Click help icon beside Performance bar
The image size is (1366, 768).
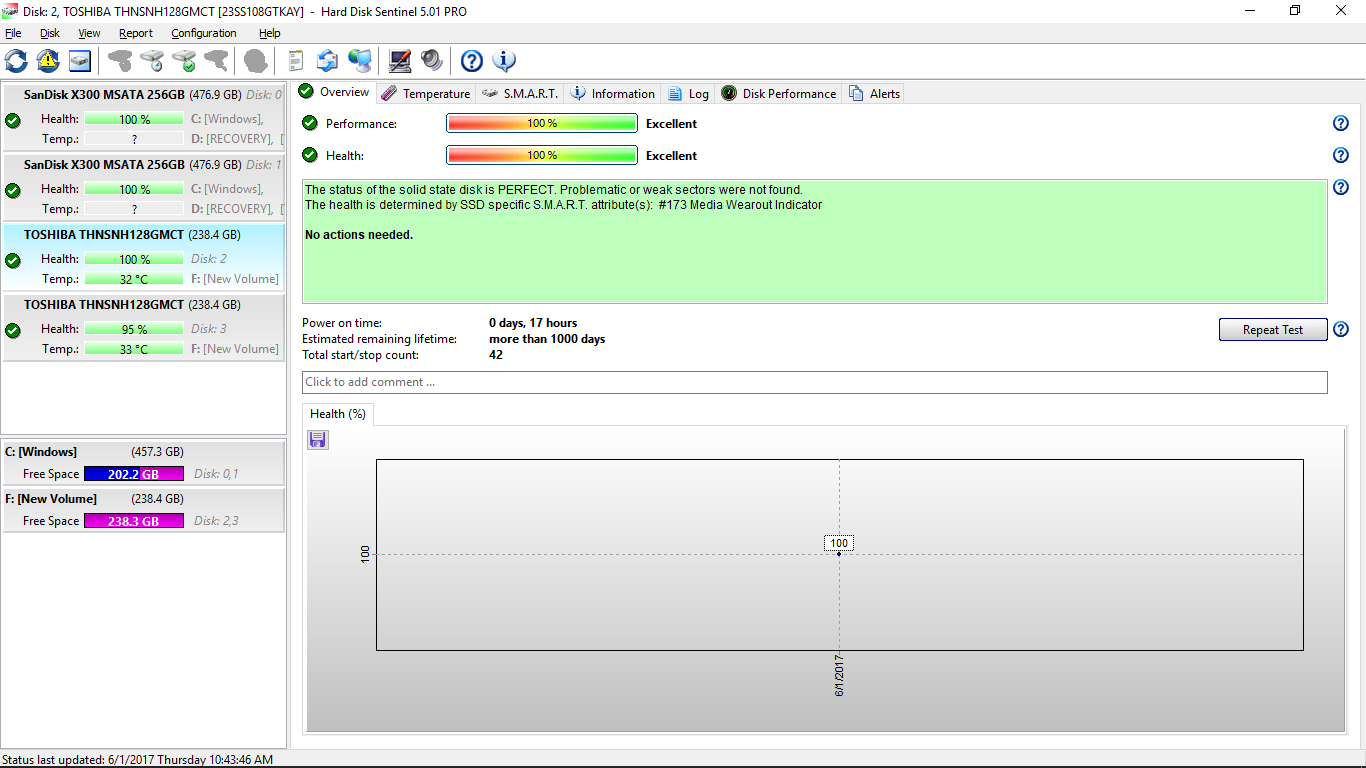click(1341, 123)
